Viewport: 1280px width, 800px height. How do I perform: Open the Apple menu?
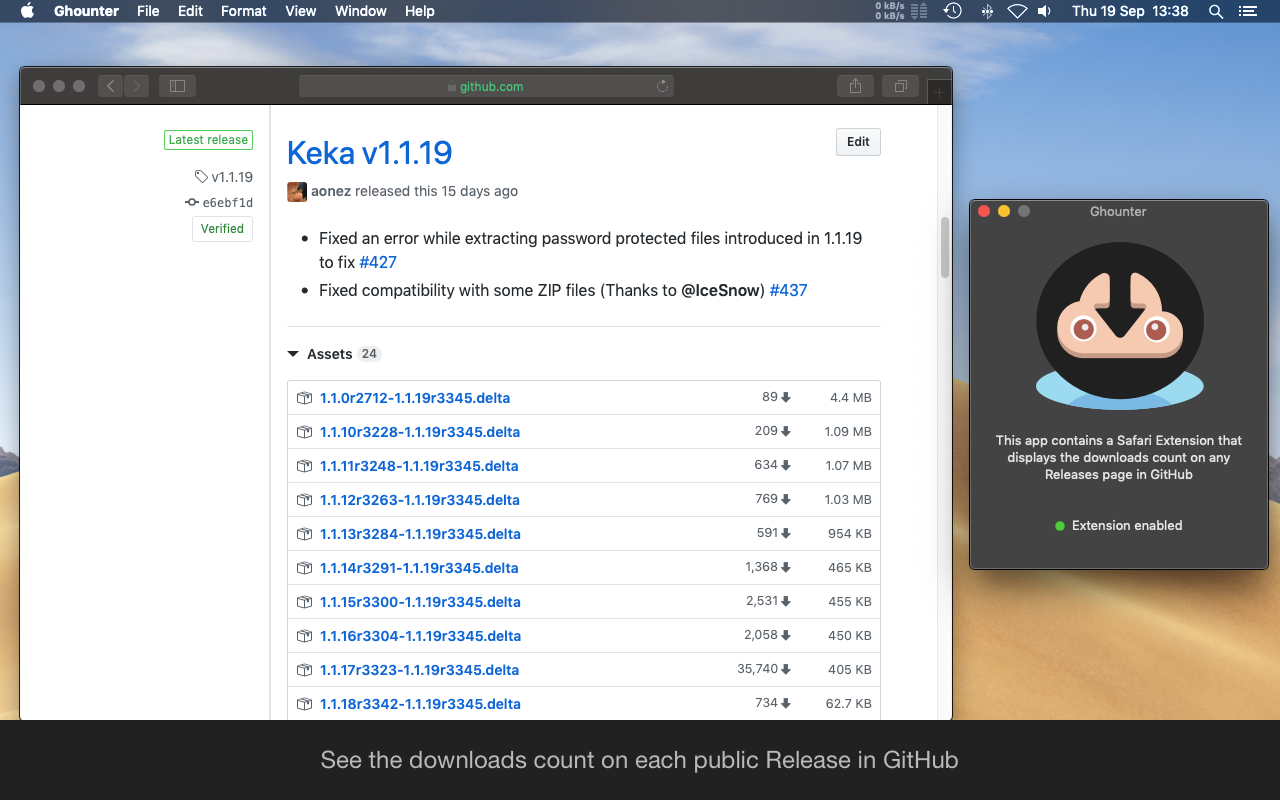[27, 11]
